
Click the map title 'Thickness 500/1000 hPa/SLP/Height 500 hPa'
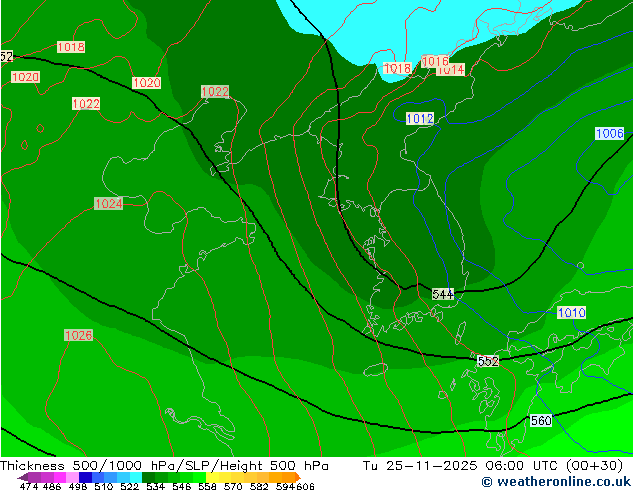click(164, 466)
